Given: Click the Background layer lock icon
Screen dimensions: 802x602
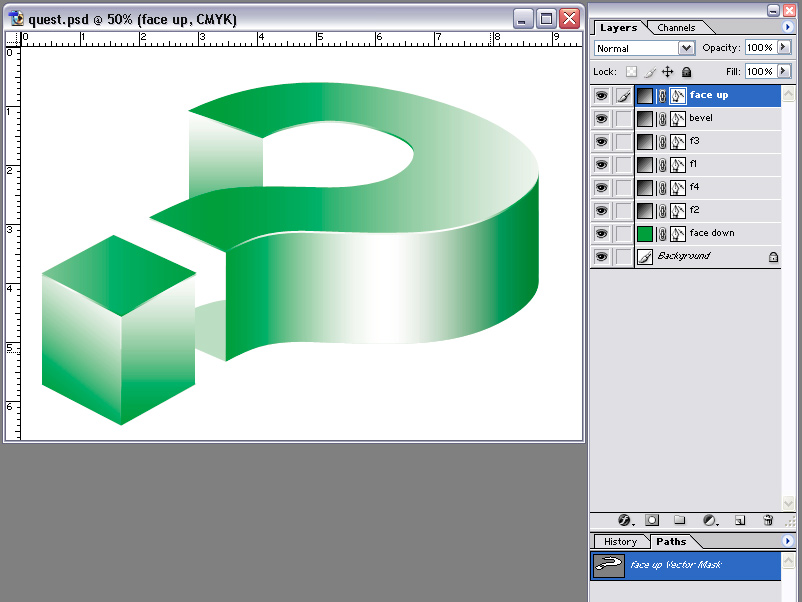Looking at the screenshot, I should pyautogui.click(x=773, y=257).
